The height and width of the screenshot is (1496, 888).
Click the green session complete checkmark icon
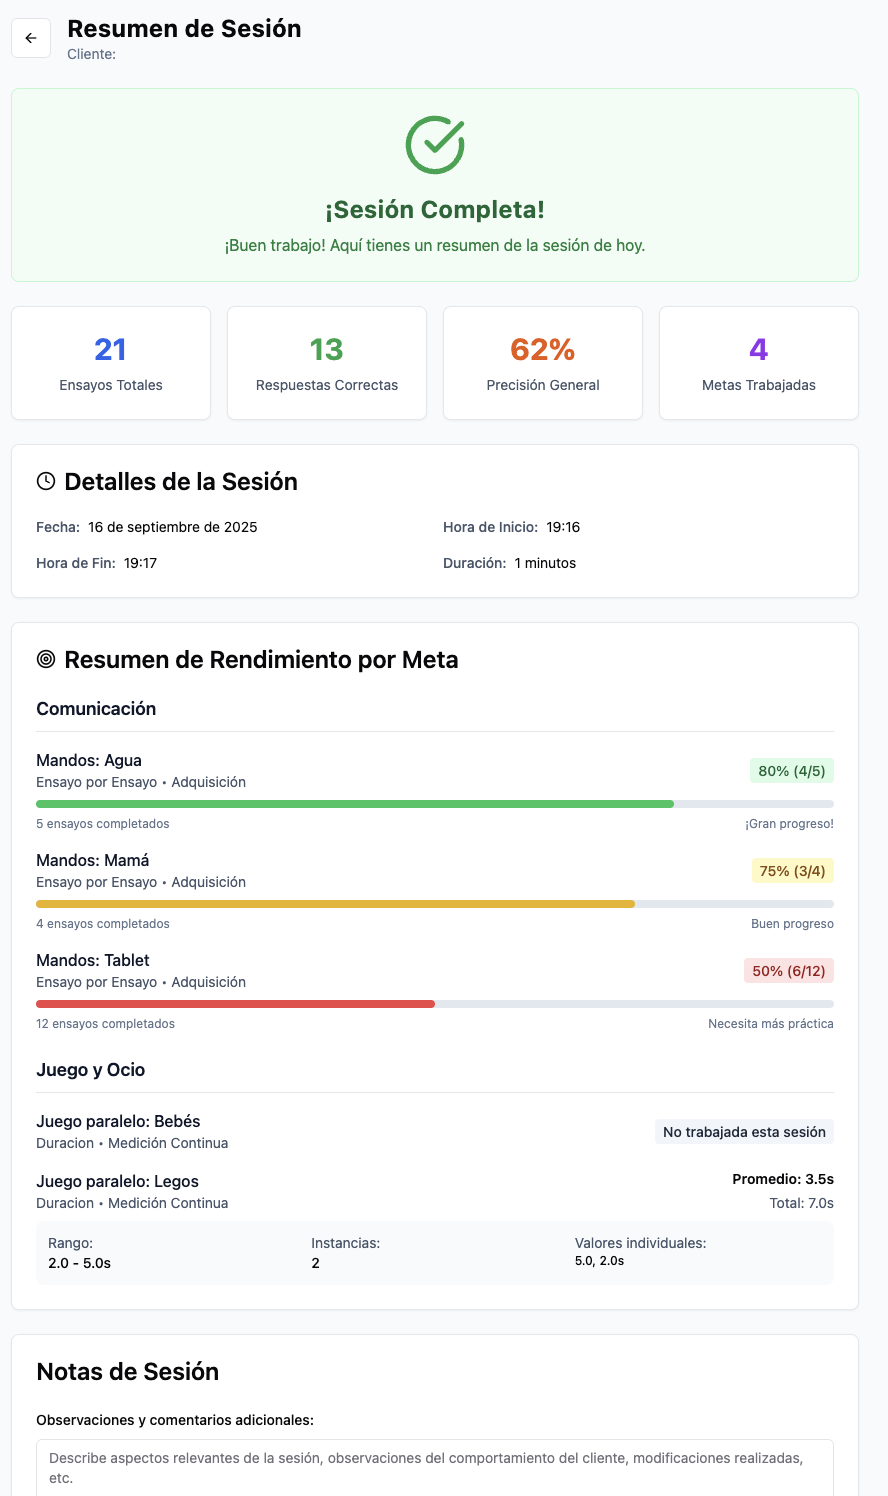(435, 145)
